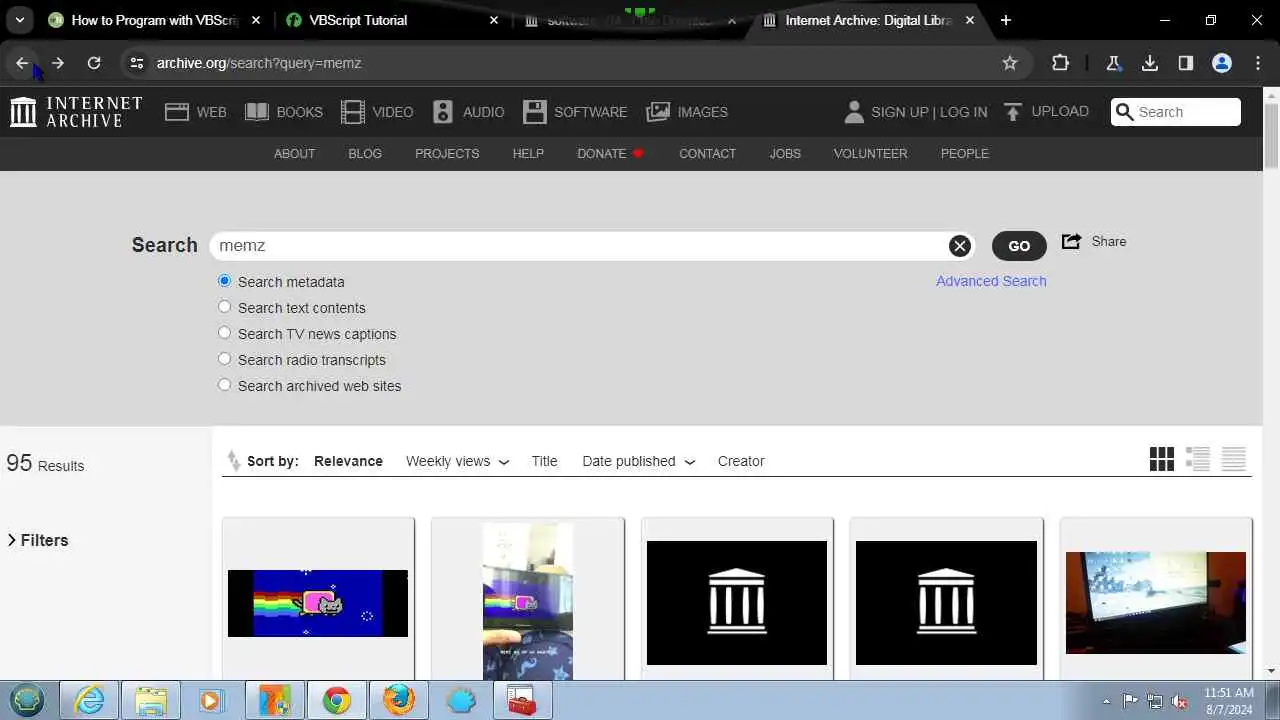The height and width of the screenshot is (720, 1280).
Task: Click SIGN UP | LOG IN link
Action: click(x=929, y=112)
